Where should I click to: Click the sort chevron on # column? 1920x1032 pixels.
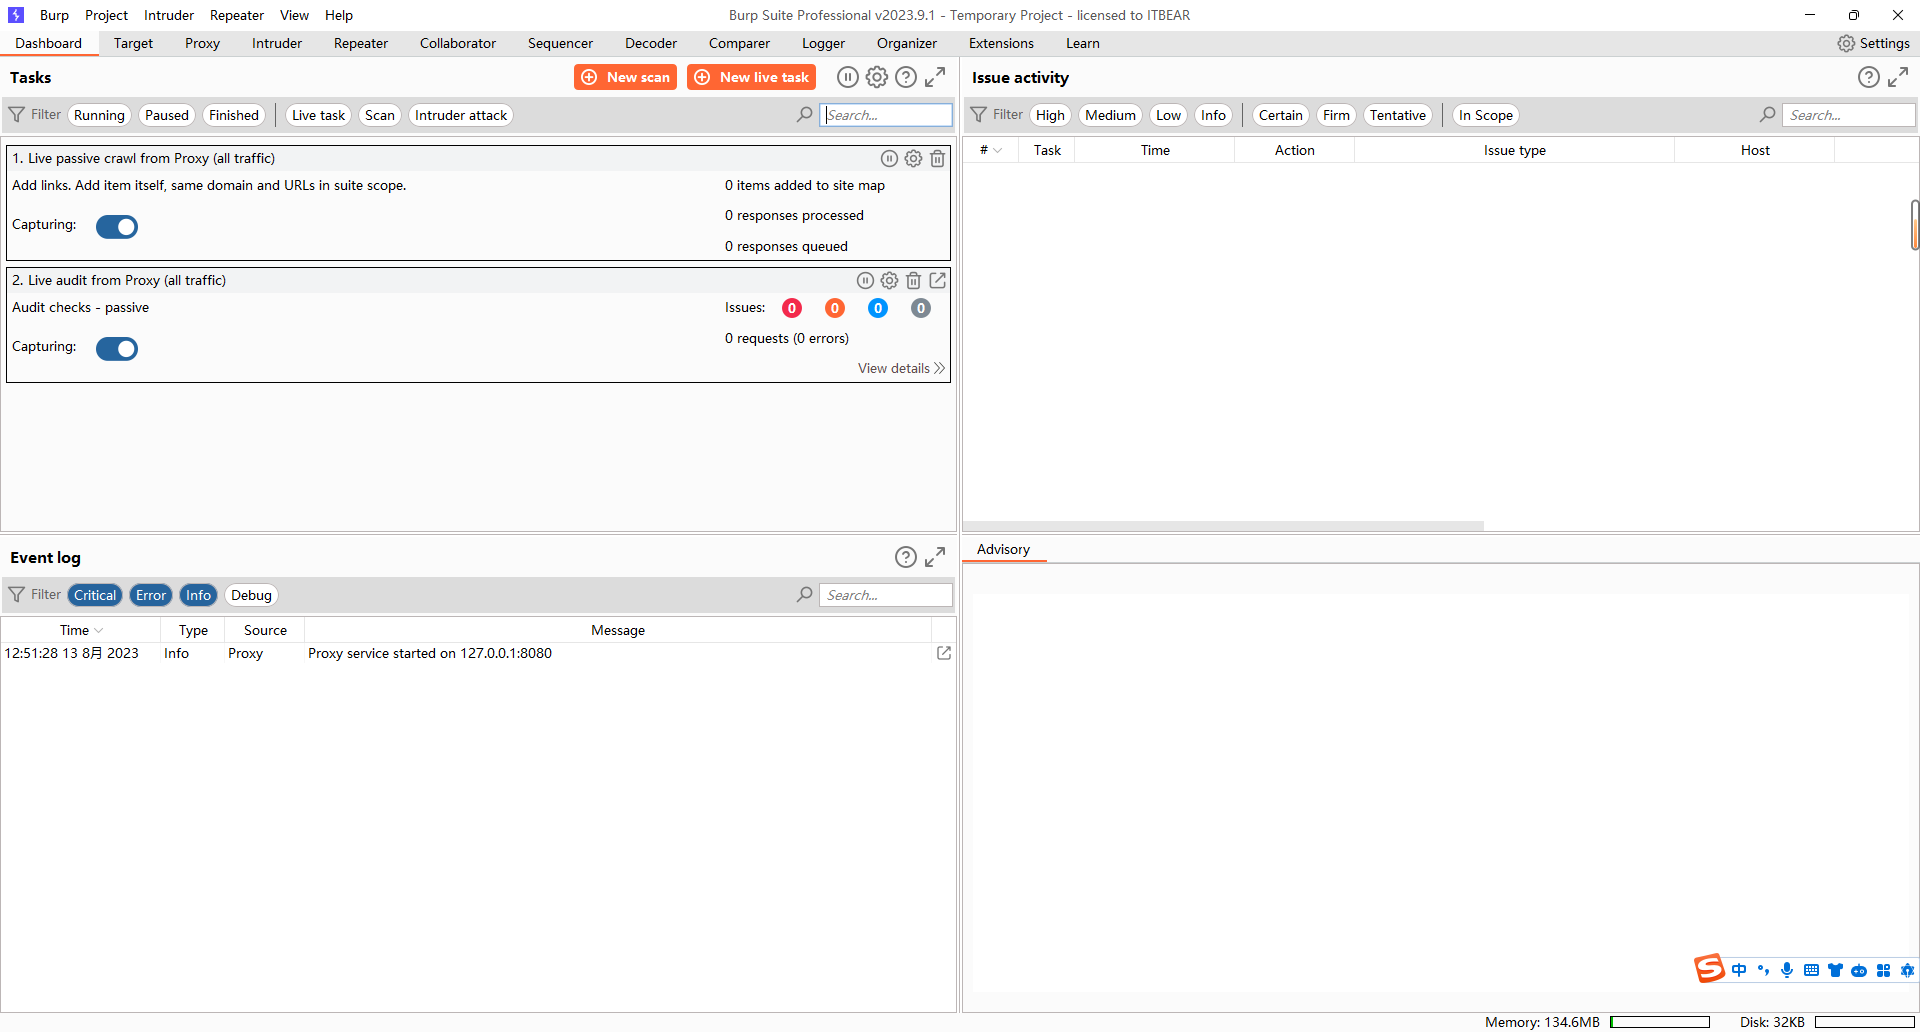coord(997,150)
